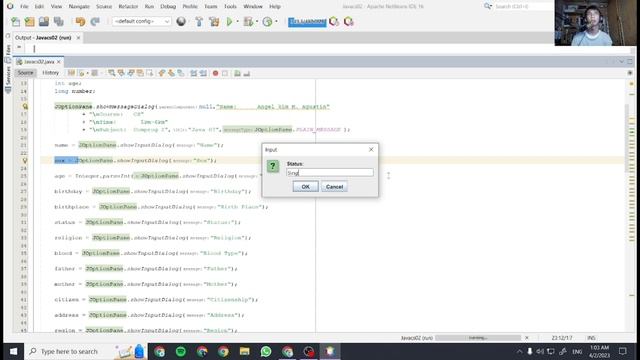Click the green Run Project button

(x=229, y=22)
